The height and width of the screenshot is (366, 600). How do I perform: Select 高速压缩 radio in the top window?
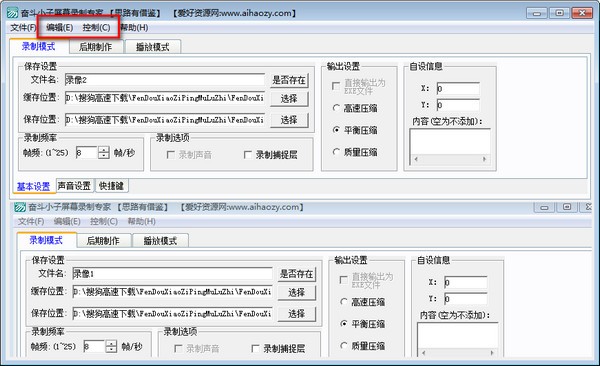[336, 108]
